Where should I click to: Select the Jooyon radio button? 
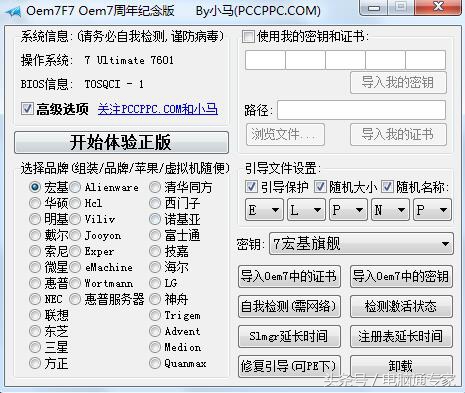tap(75, 235)
